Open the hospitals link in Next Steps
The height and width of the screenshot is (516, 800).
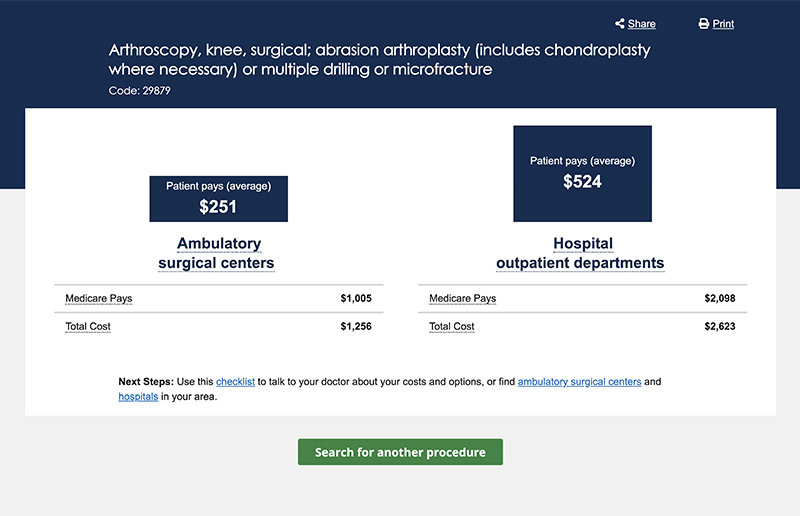[x=138, y=396]
